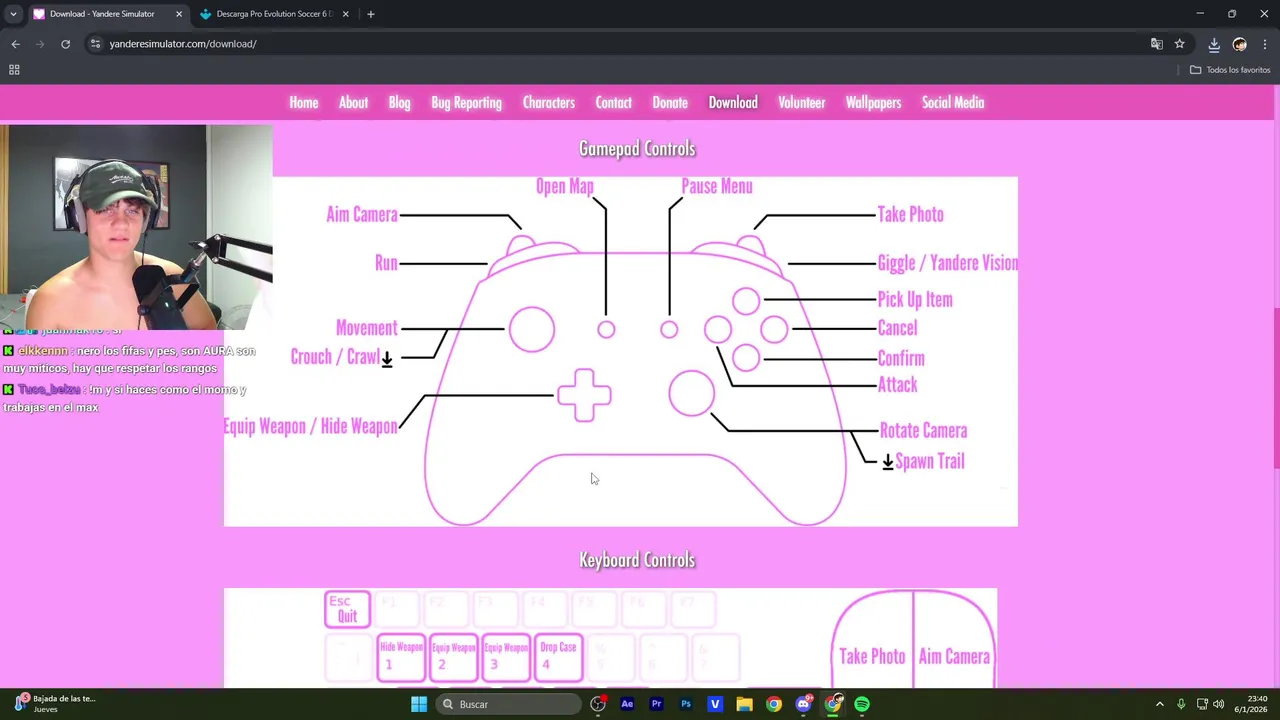Open the site information icon in address bar
This screenshot has width=1280, height=720.
pyautogui.click(x=95, y=44)
